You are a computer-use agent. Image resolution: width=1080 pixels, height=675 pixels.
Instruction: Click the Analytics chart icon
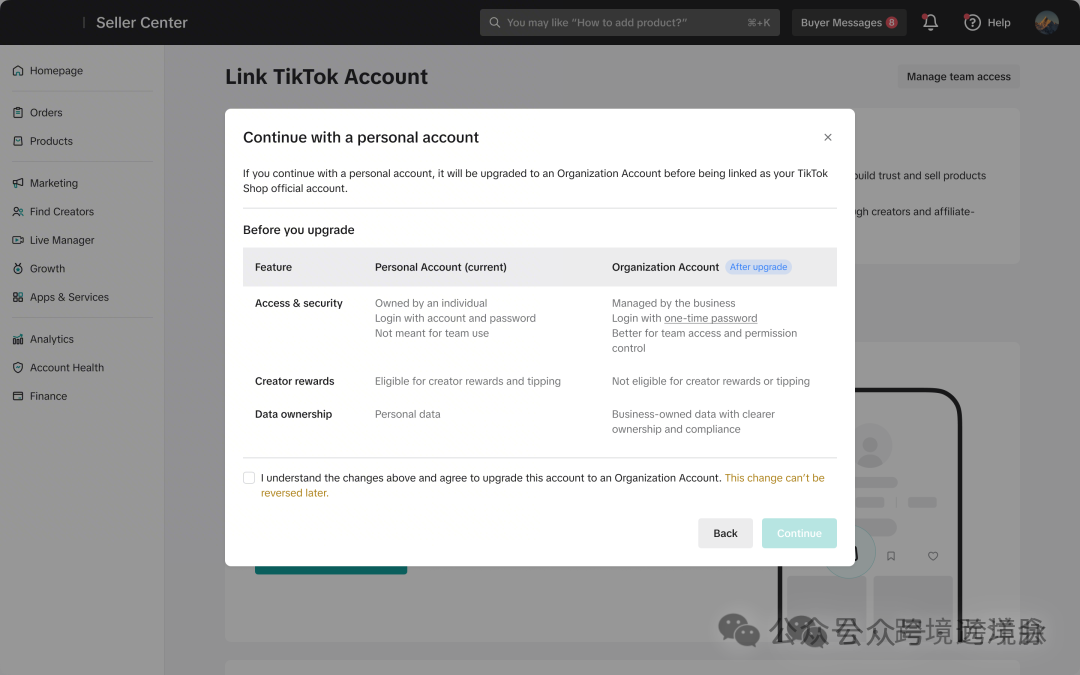pyautogui.click(x=18, y=339)
